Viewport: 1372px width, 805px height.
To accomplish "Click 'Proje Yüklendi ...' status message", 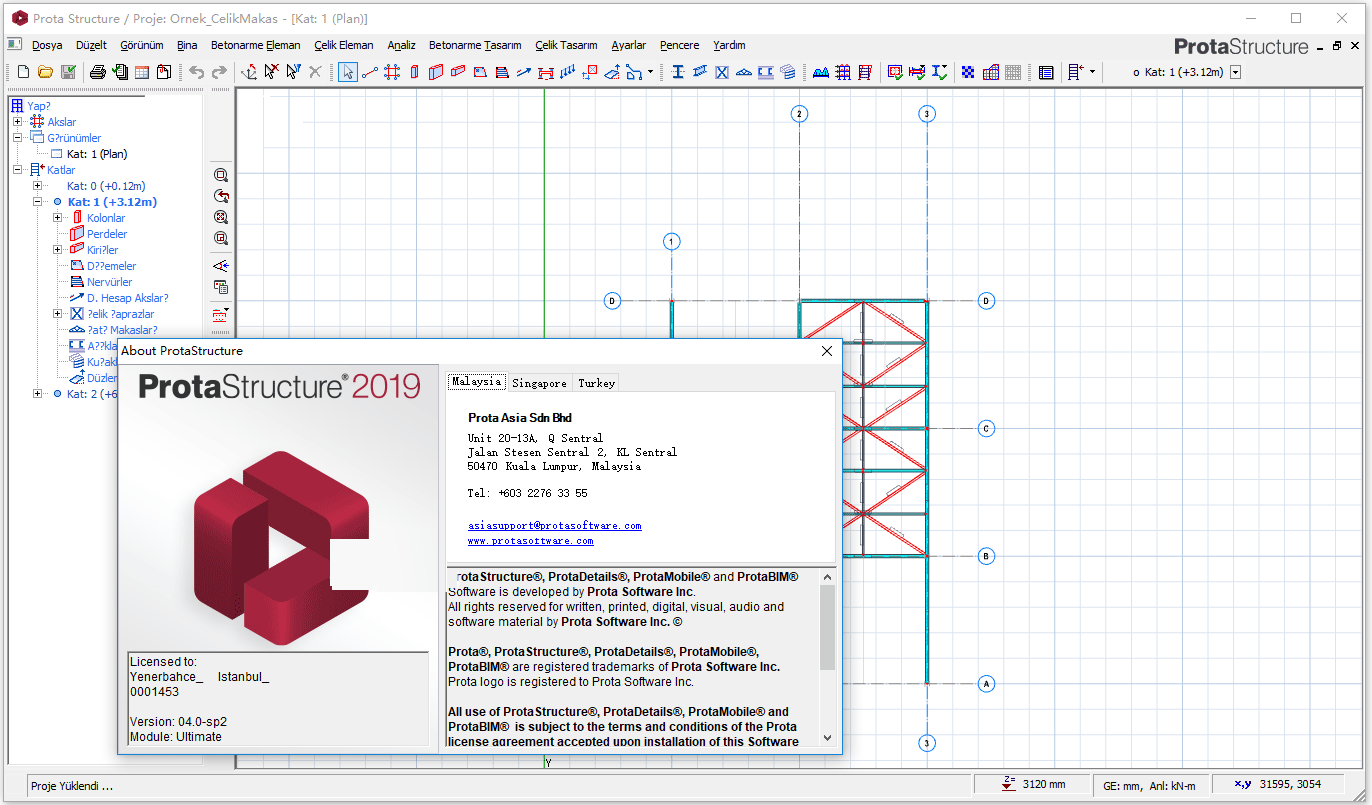I will (x=72, y=786).
